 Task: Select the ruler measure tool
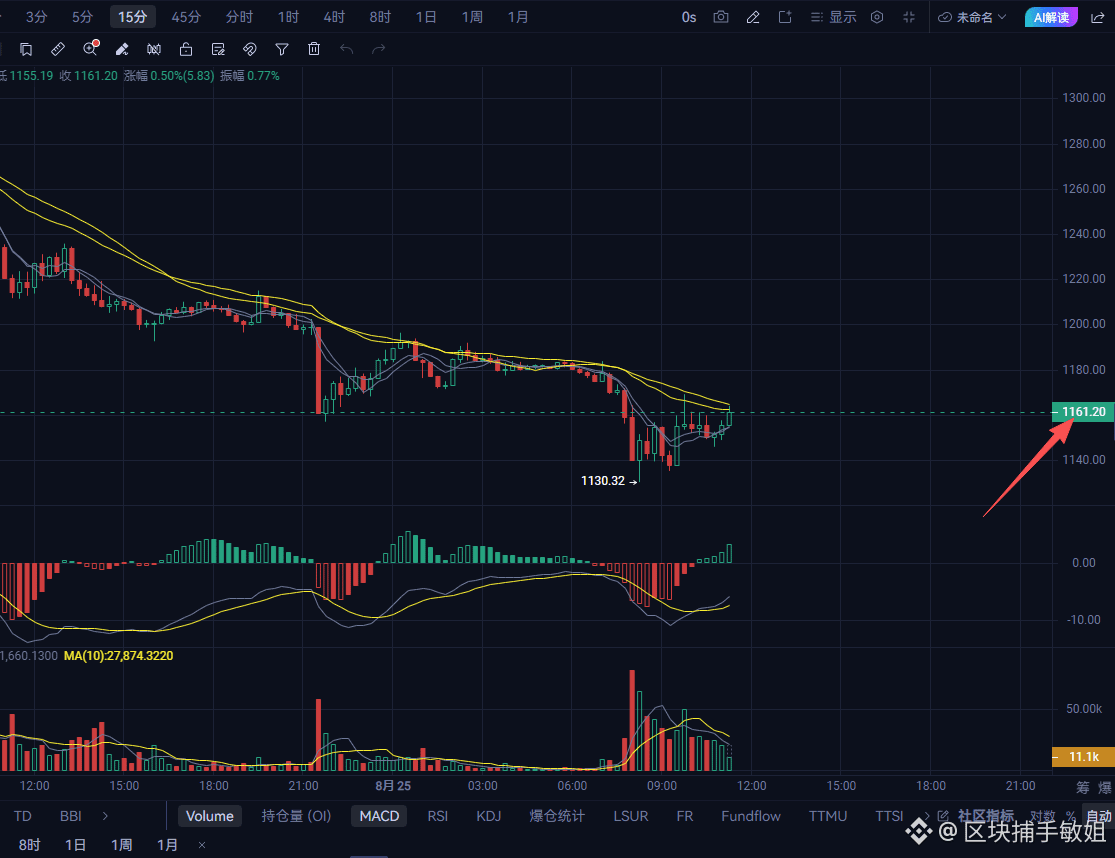click(58, 49)
